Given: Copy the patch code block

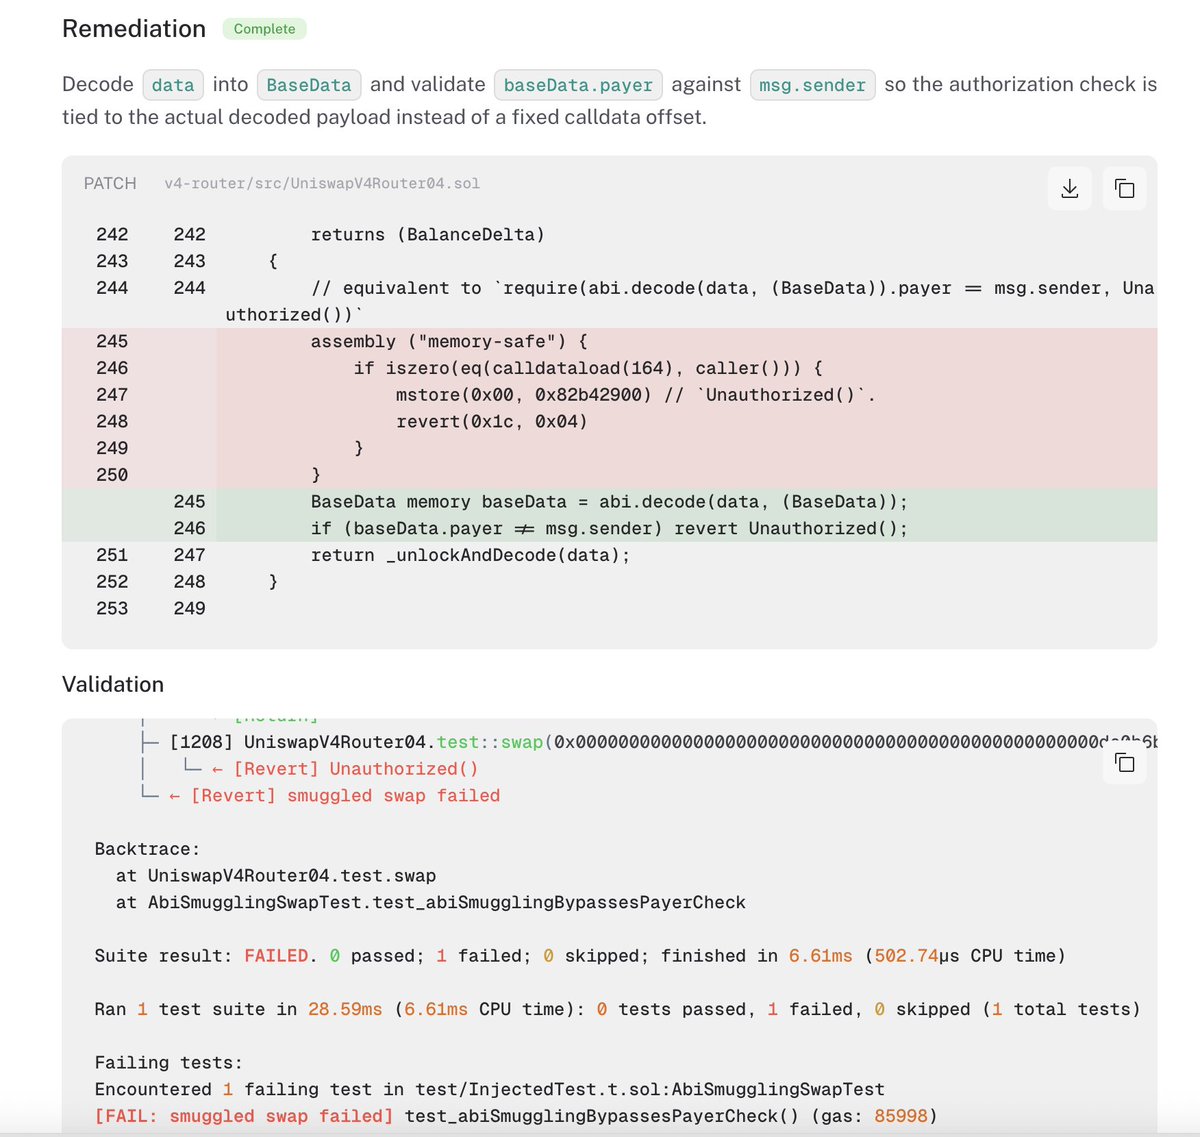Looking at the screenshot, I should (x=1125, y=188).
